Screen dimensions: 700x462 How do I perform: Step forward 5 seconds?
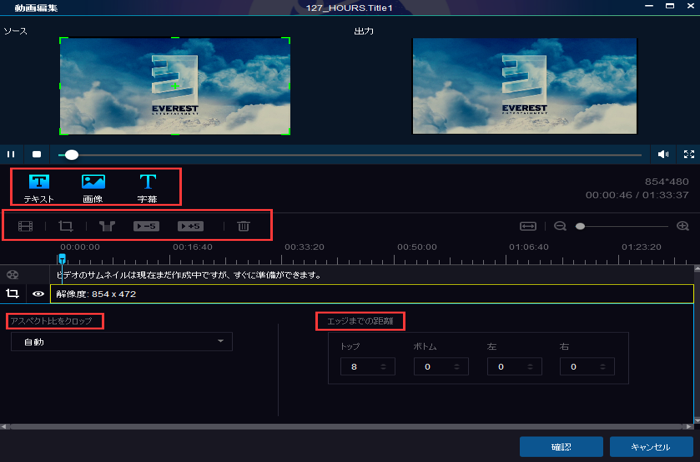(x=191, y=226)
